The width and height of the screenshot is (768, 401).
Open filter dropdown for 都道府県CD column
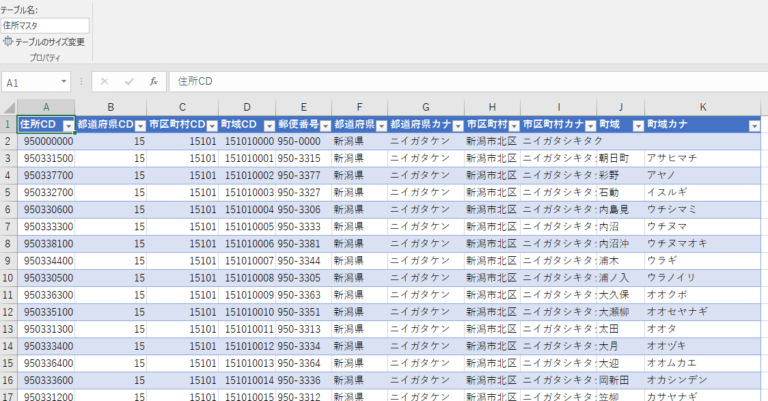(x=140, y=126)
